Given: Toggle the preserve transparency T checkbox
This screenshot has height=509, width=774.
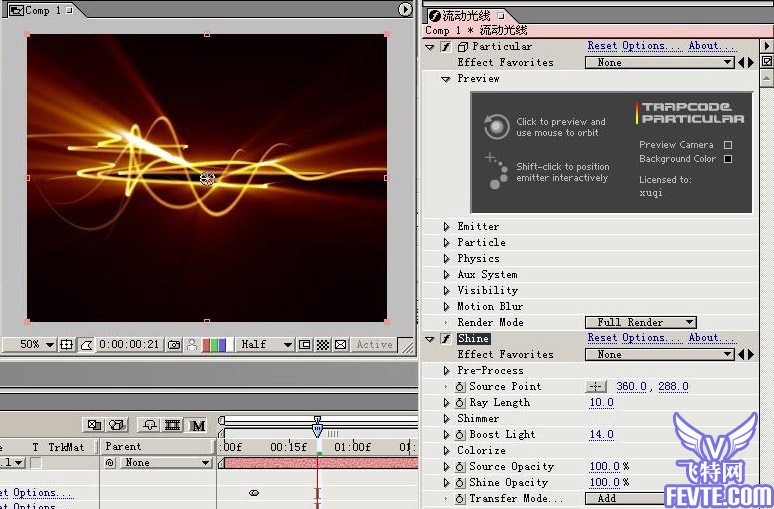Looking at the screenshot, I should click(36, 463).
